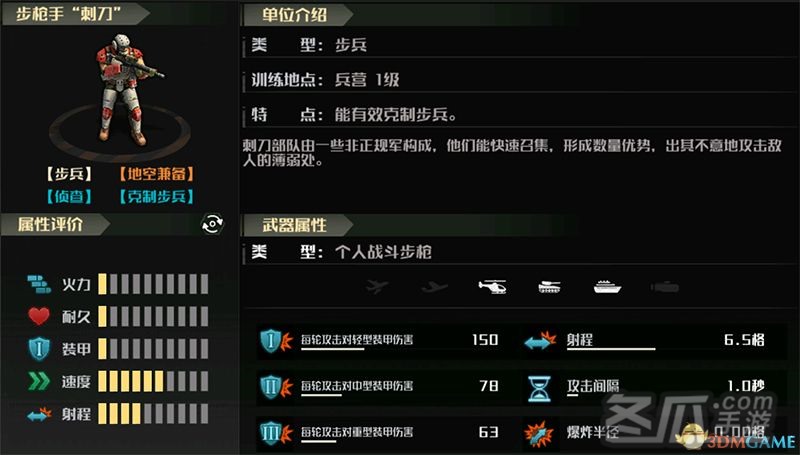Click the hourglass attack interval icon
Viewport: 800px width, 455px height.
540,388
